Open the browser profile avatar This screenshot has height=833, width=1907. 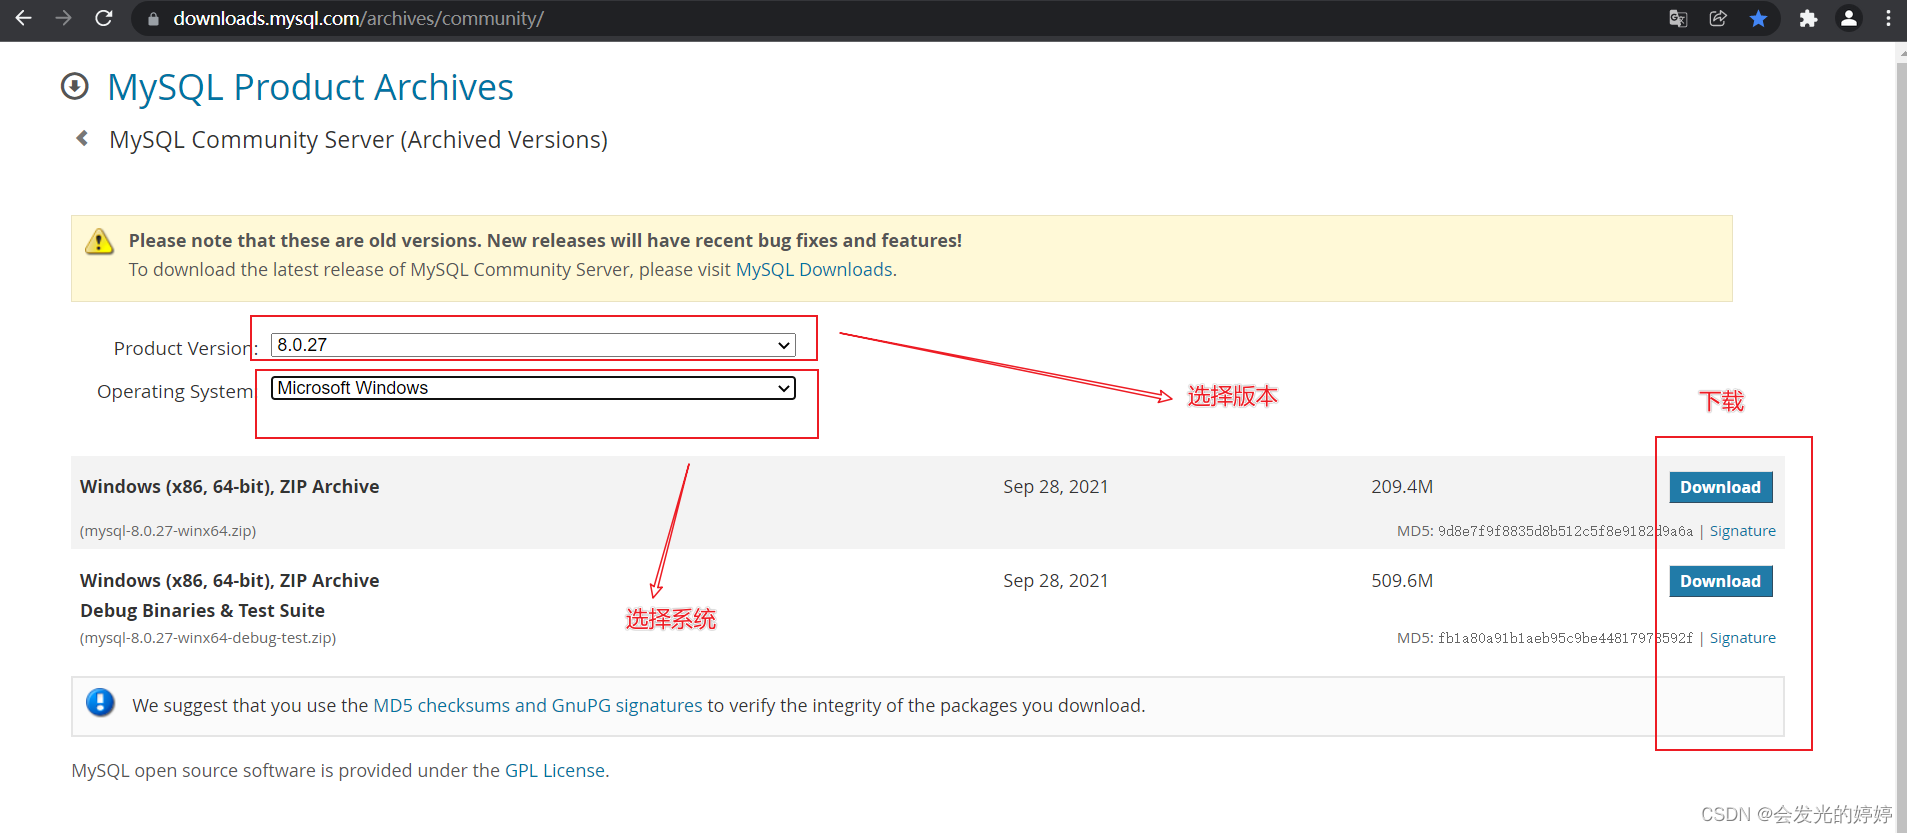click(x=1849, y=18)
